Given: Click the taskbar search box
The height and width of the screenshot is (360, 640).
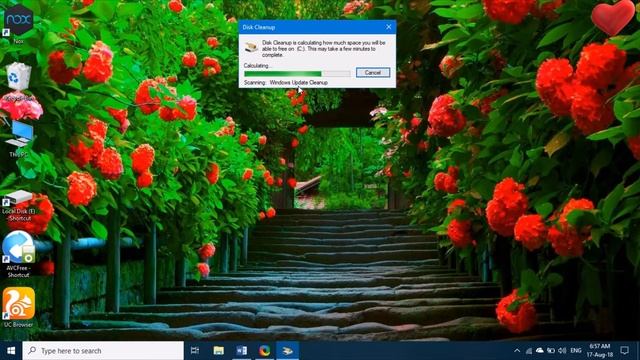Looking at the screenshot, I should (103, 351).
